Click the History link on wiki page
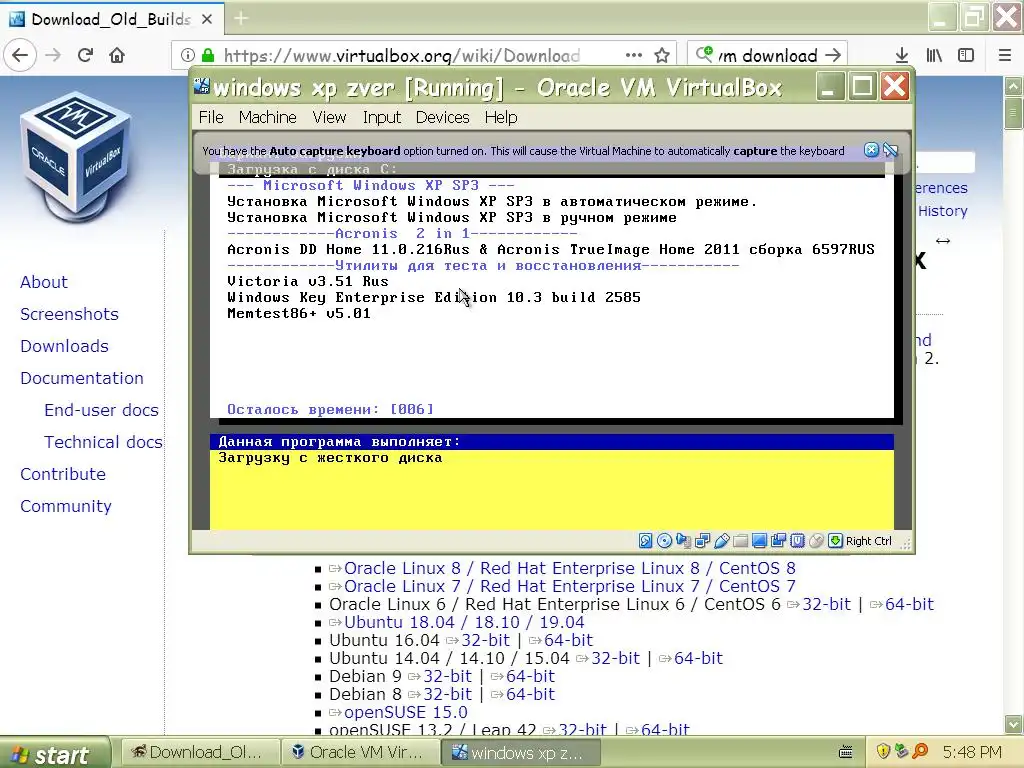Image resolution: width=1024 pixels, height=768 pixels. (942, 211)
